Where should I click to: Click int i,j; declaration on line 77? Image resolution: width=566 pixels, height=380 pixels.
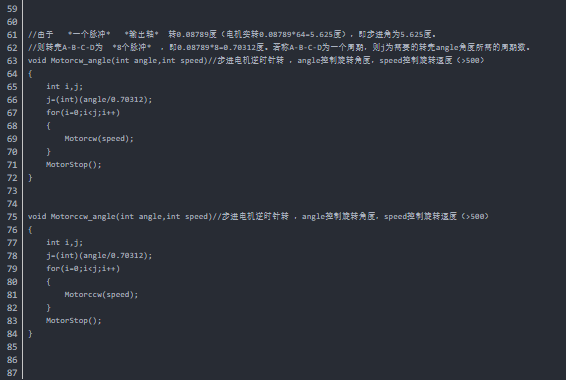click(x=65, y=243)
